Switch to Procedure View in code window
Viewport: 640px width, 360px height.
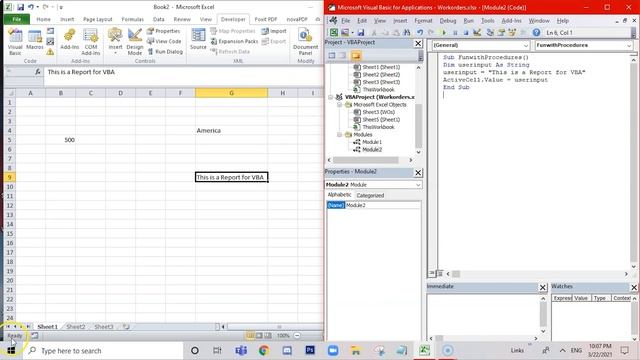click(432, 273)
